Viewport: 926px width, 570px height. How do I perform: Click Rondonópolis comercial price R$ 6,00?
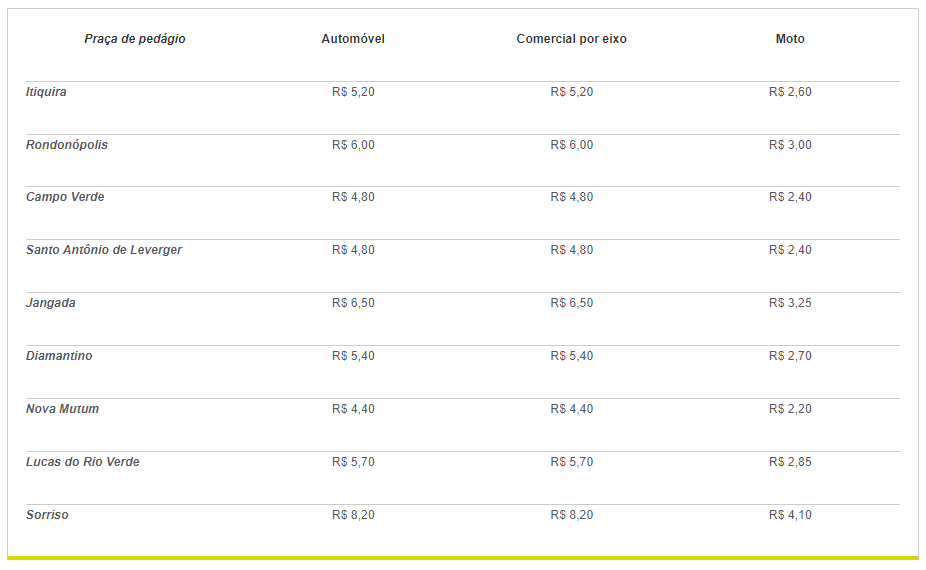(572, 145)
